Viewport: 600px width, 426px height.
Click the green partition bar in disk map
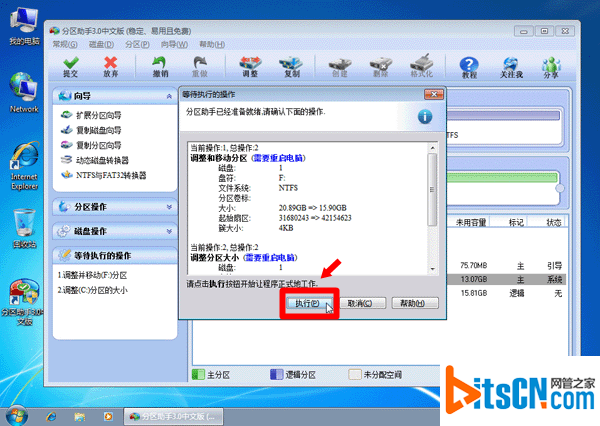click(x=502, y=178)
